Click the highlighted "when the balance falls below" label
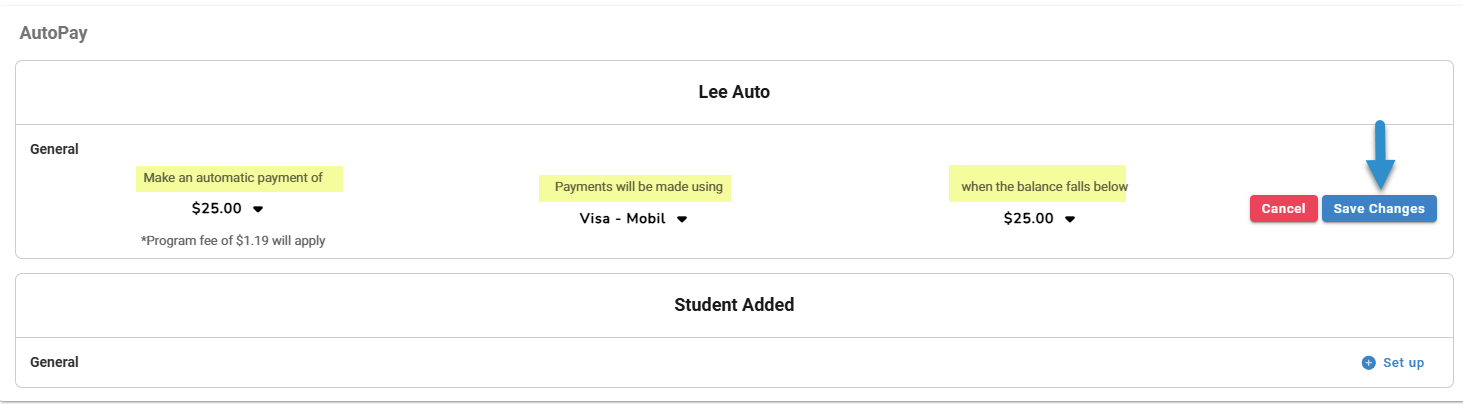Viewport: 1463px width, 404px height. pos(1044,187)
